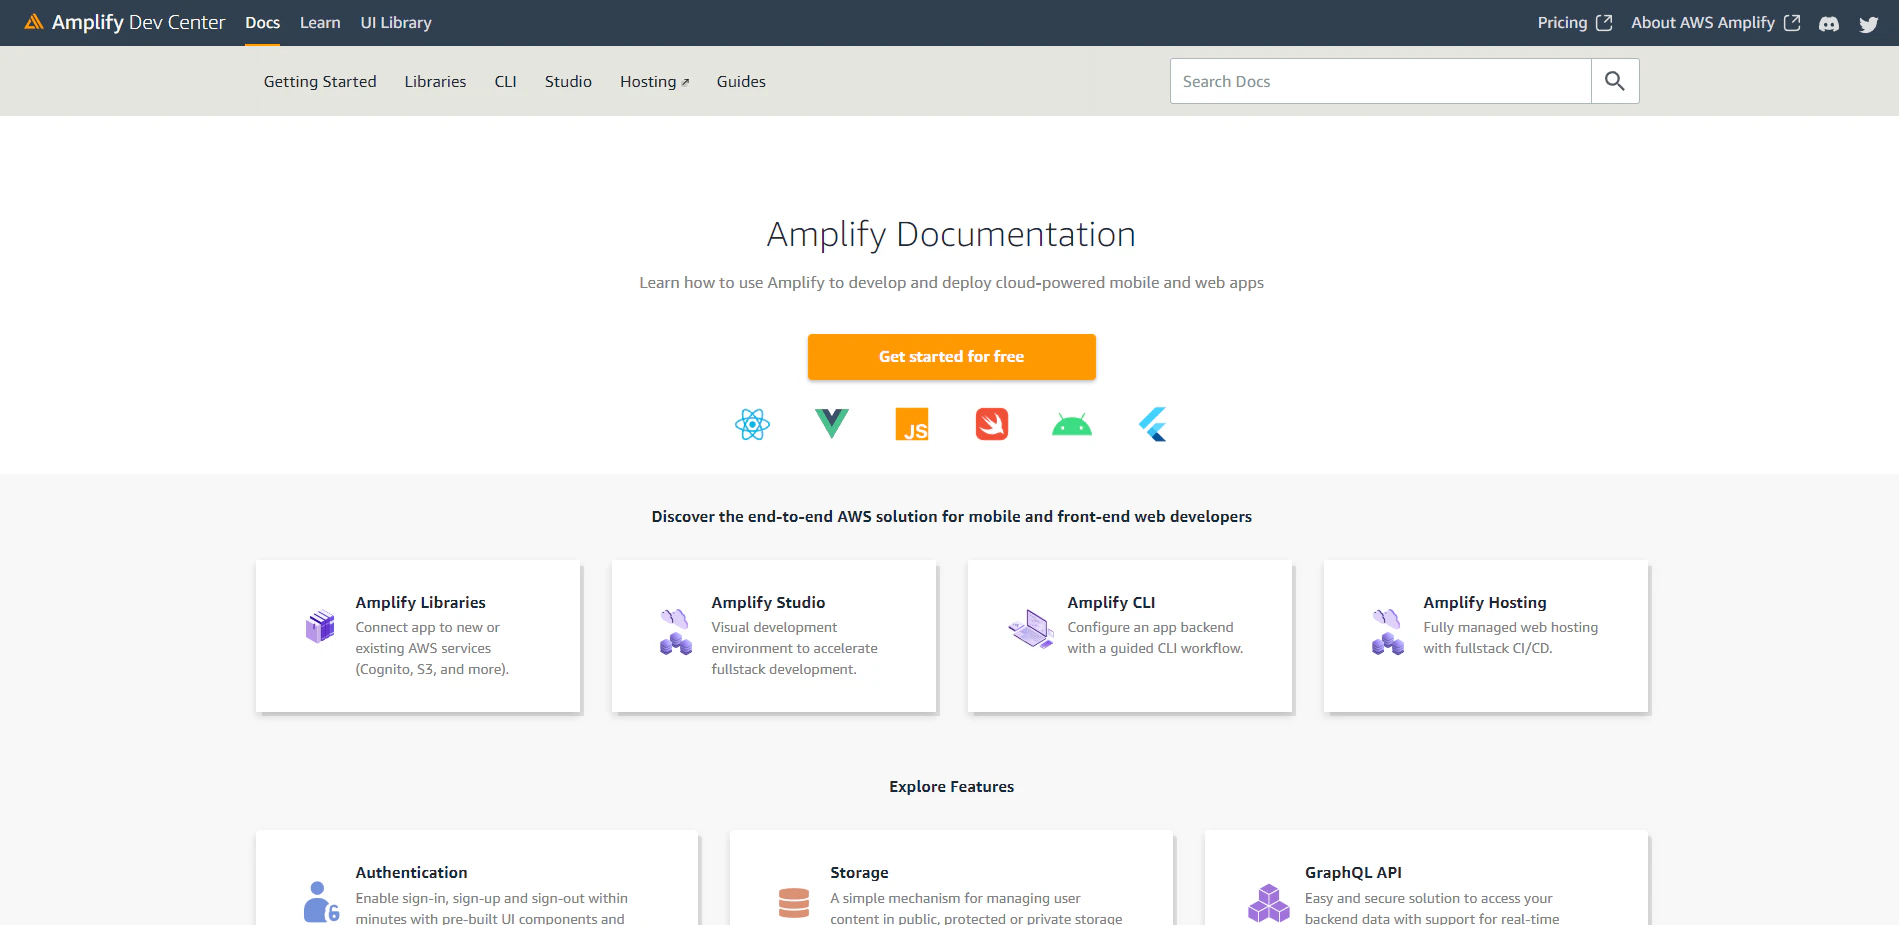Viewport: 1899px width, 925px height.
Task: Open Studio in docs navigation
Action: (568, 82)
